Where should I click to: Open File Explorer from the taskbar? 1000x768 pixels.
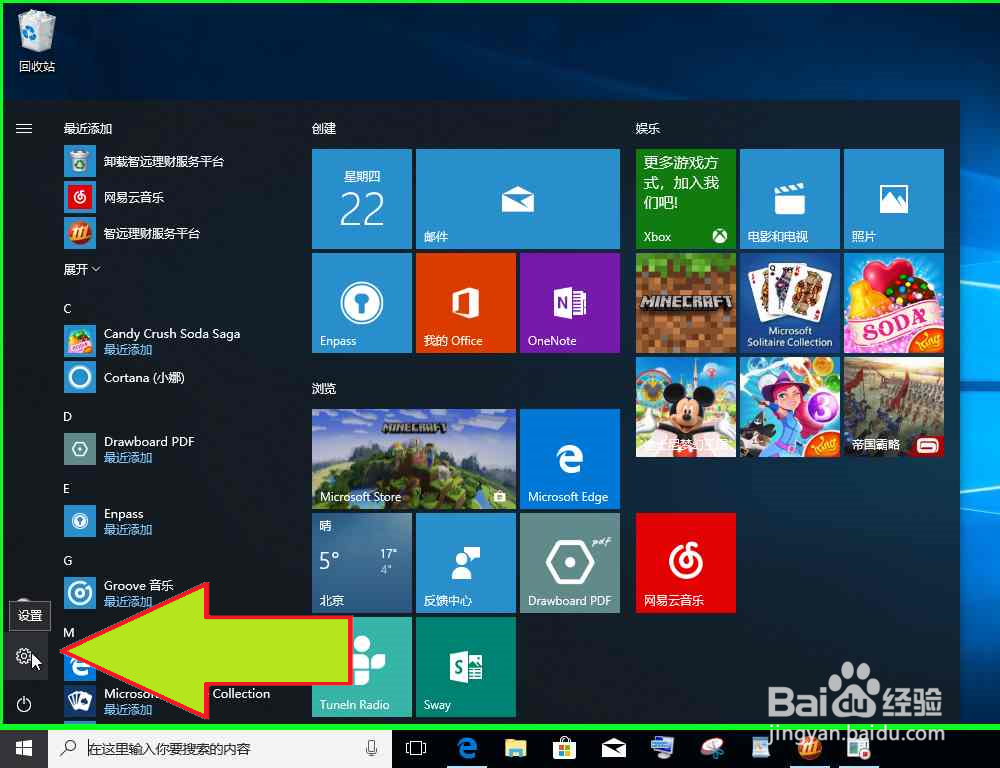[515, 748]
